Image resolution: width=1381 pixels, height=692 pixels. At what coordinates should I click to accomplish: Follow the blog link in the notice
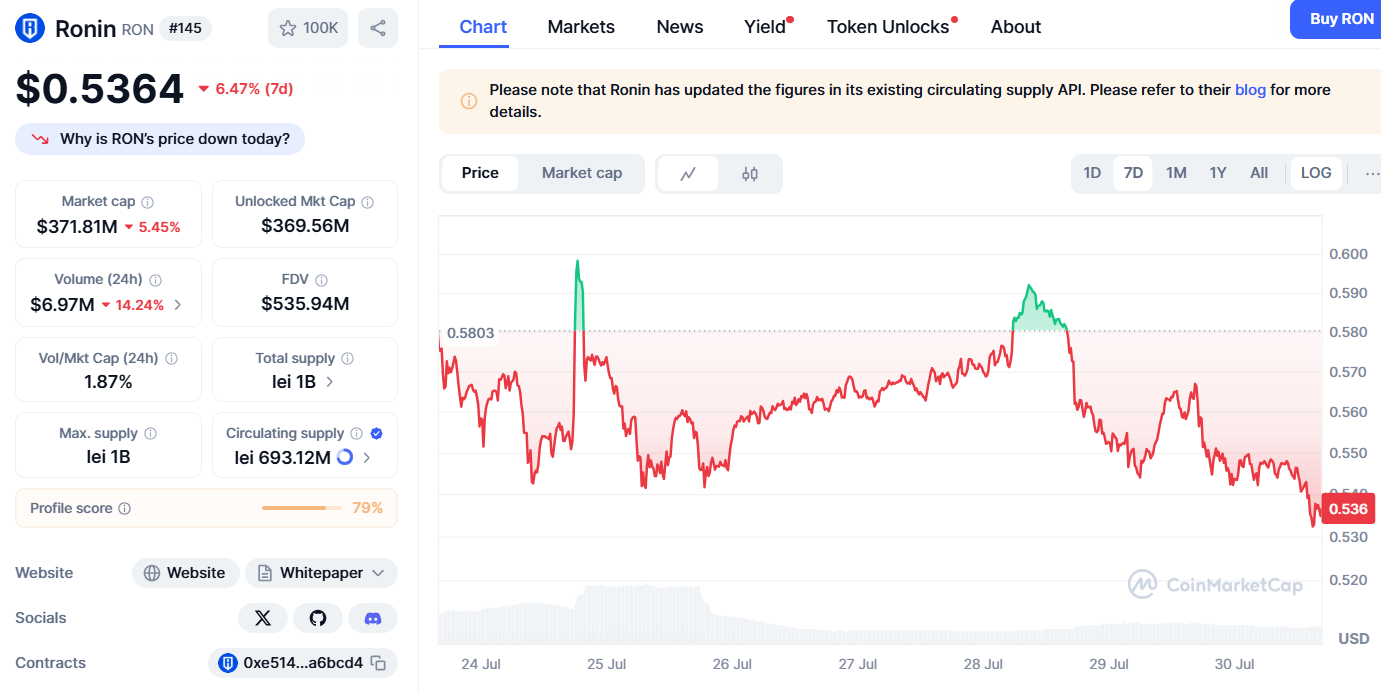[x=1250, y=90]
